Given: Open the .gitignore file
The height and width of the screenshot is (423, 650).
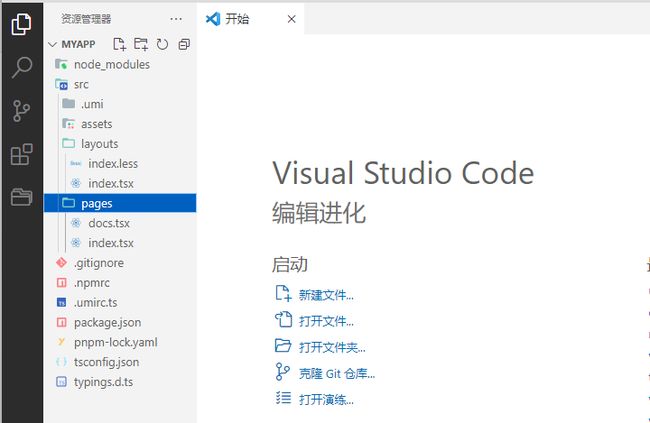Looking at the screenshot, I should (120, 263).
